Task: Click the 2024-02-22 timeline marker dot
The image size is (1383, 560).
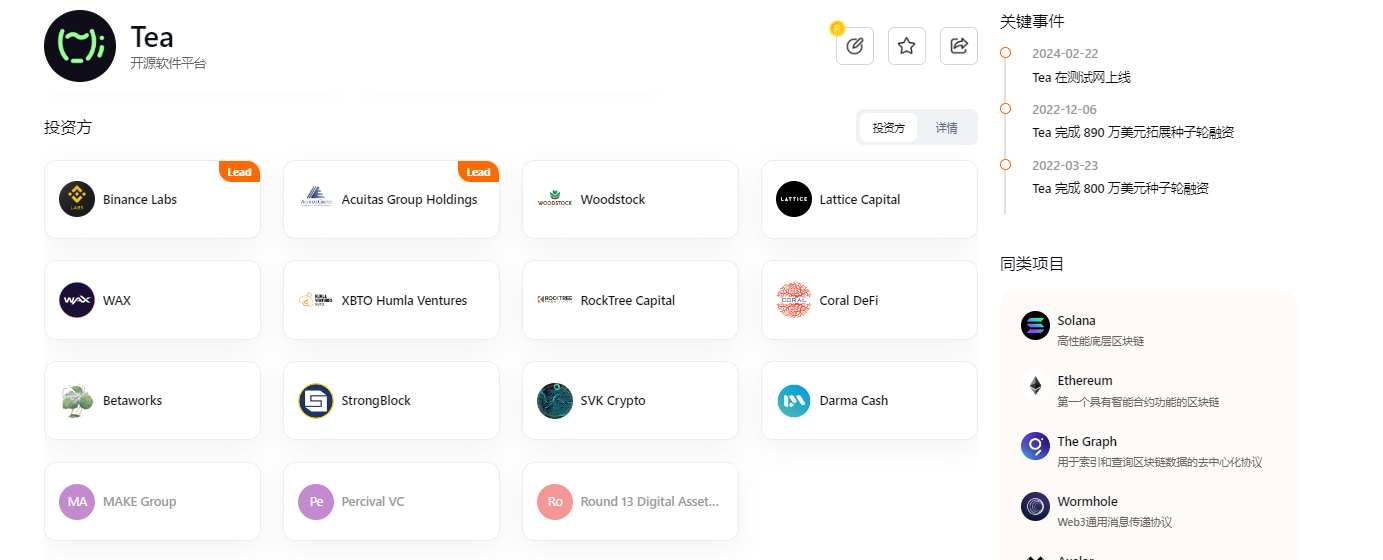Action: pos(1005,53)
